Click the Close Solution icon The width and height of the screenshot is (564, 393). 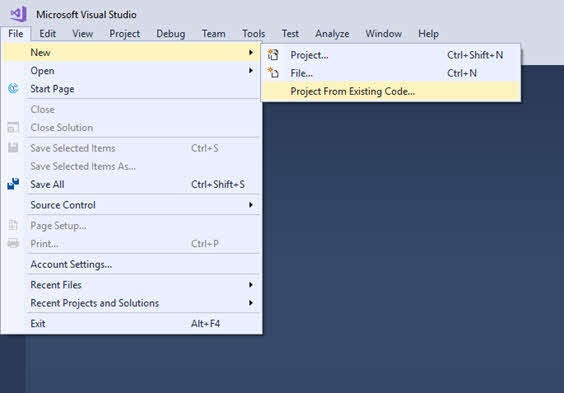pos(13,127)
